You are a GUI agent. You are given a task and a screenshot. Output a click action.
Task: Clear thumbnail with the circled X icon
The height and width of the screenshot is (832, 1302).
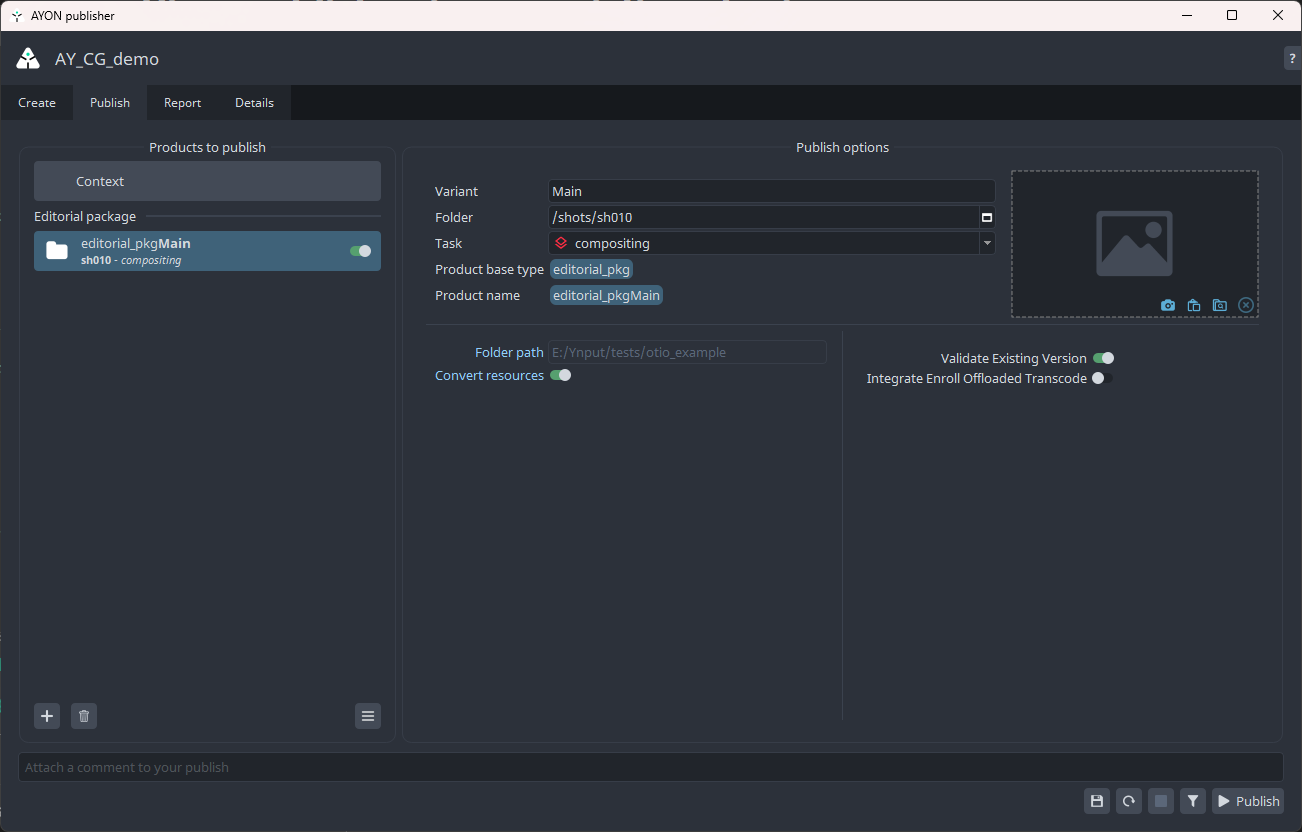click(1246, 305)
